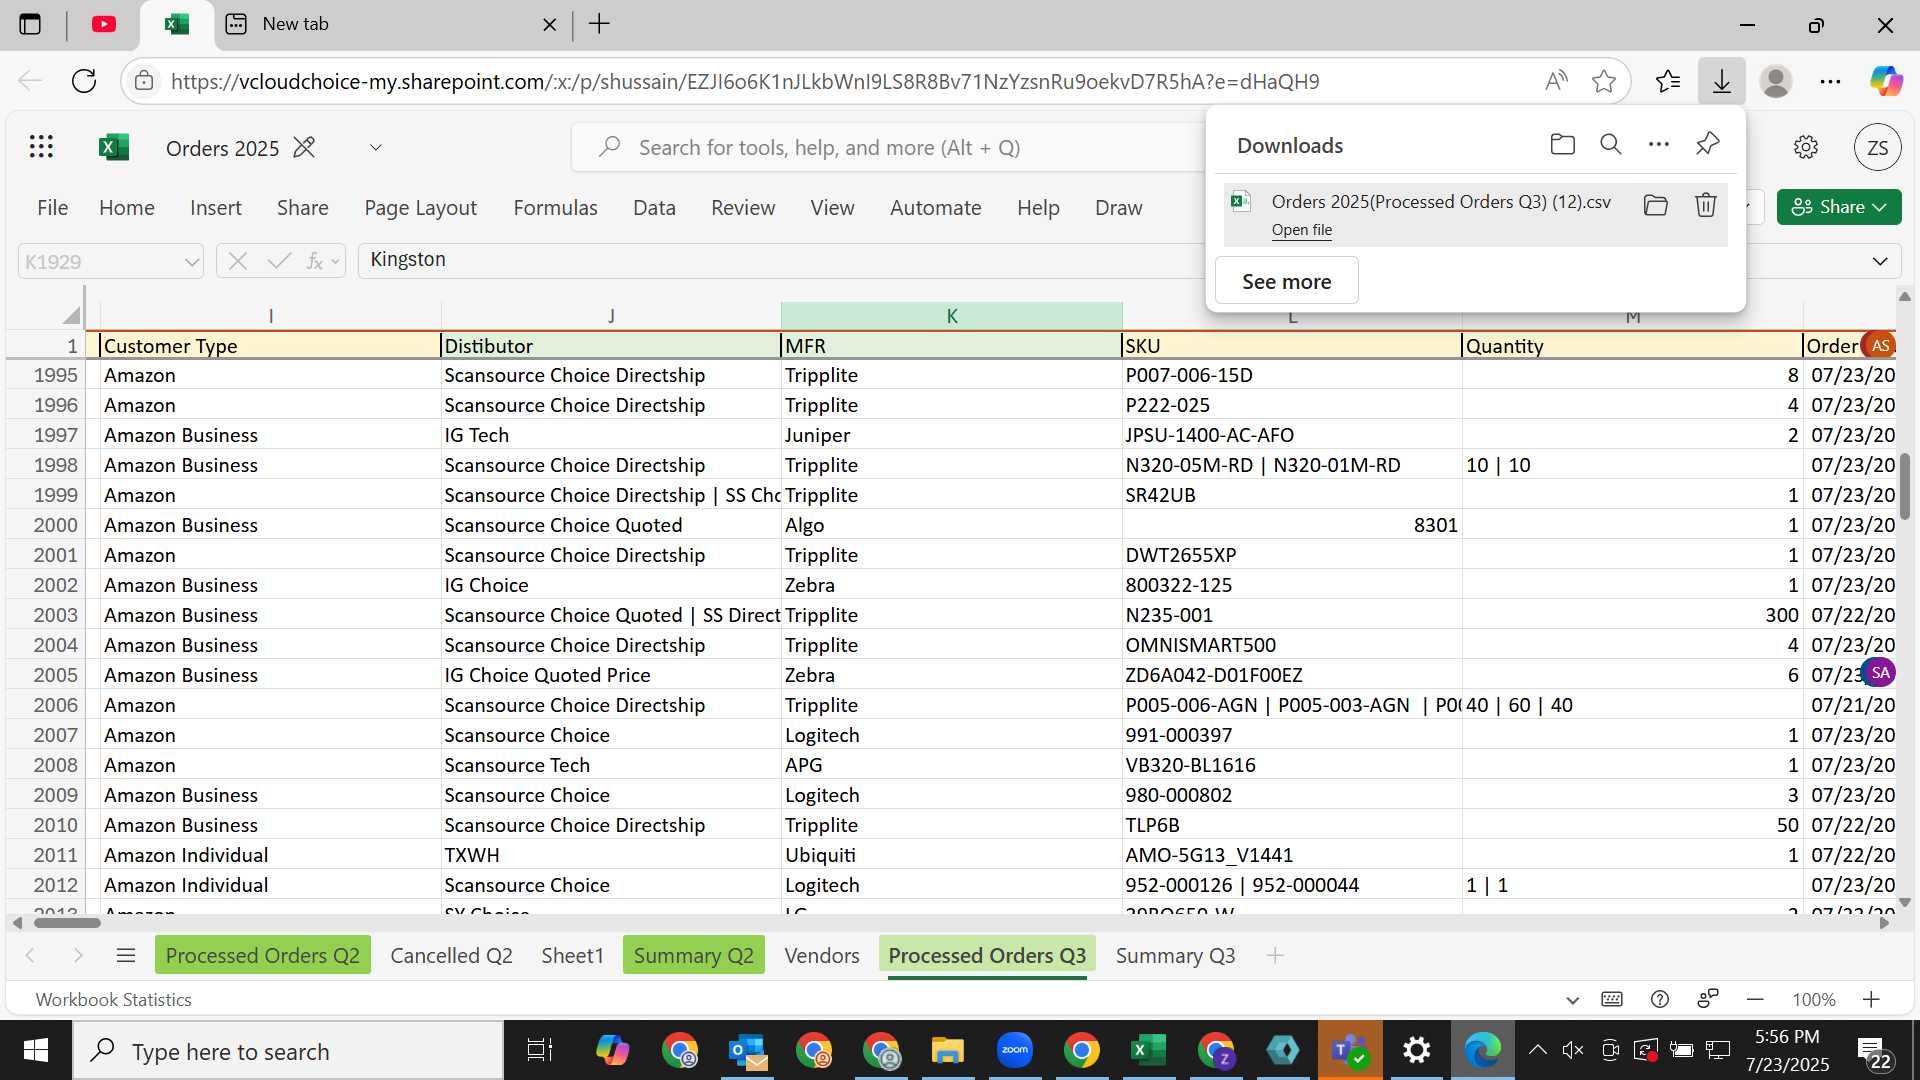Switch to the Summary Q2 sheet

pyautogui.click(x=693, y=955)
